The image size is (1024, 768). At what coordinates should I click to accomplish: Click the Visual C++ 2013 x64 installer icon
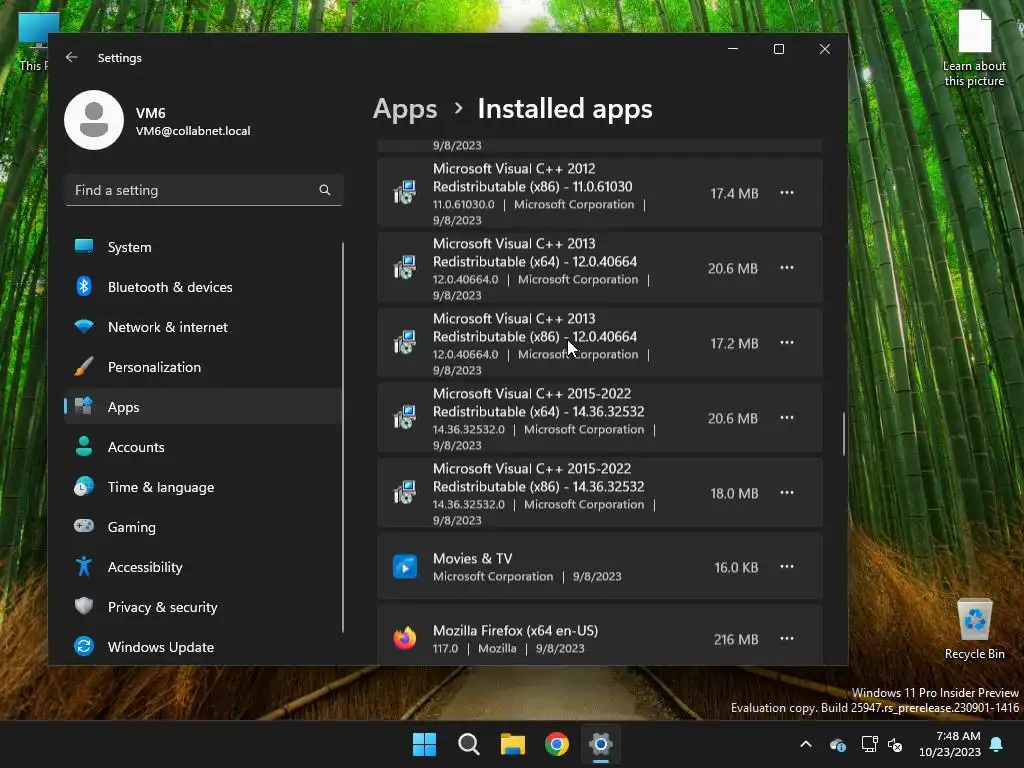coord(405,268)
